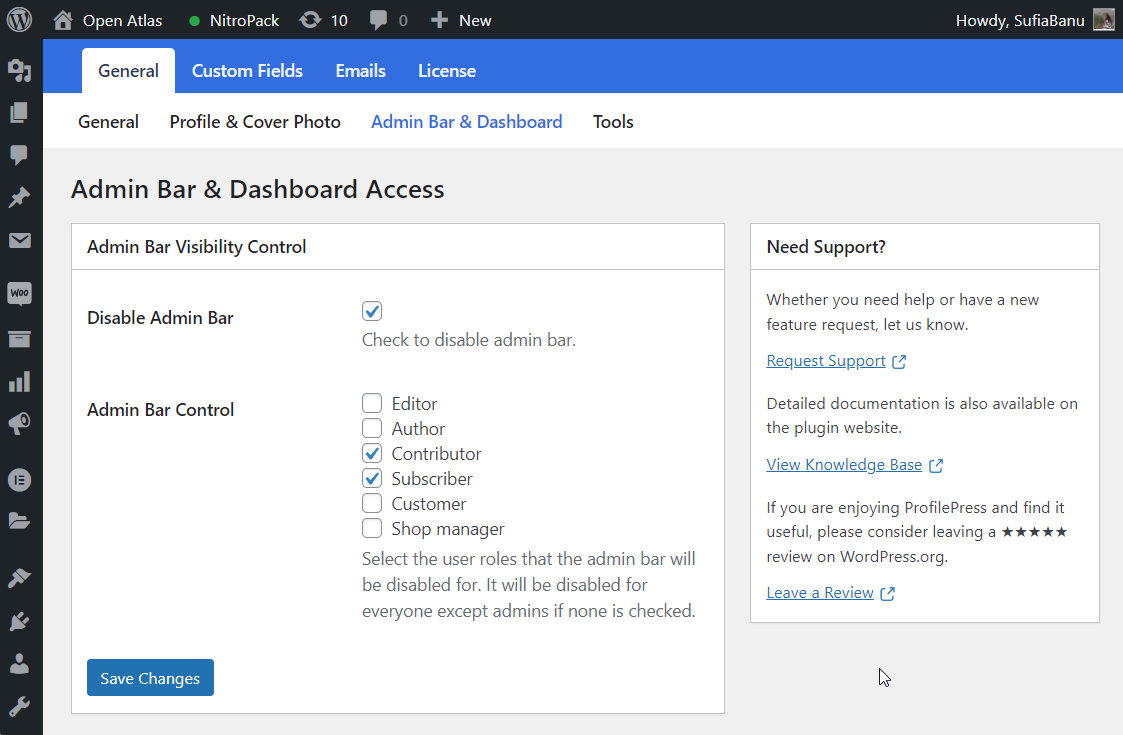Open Products archive box sidebar icon
This screenshot has height=735, width=1123.
[x=19, y=339]
